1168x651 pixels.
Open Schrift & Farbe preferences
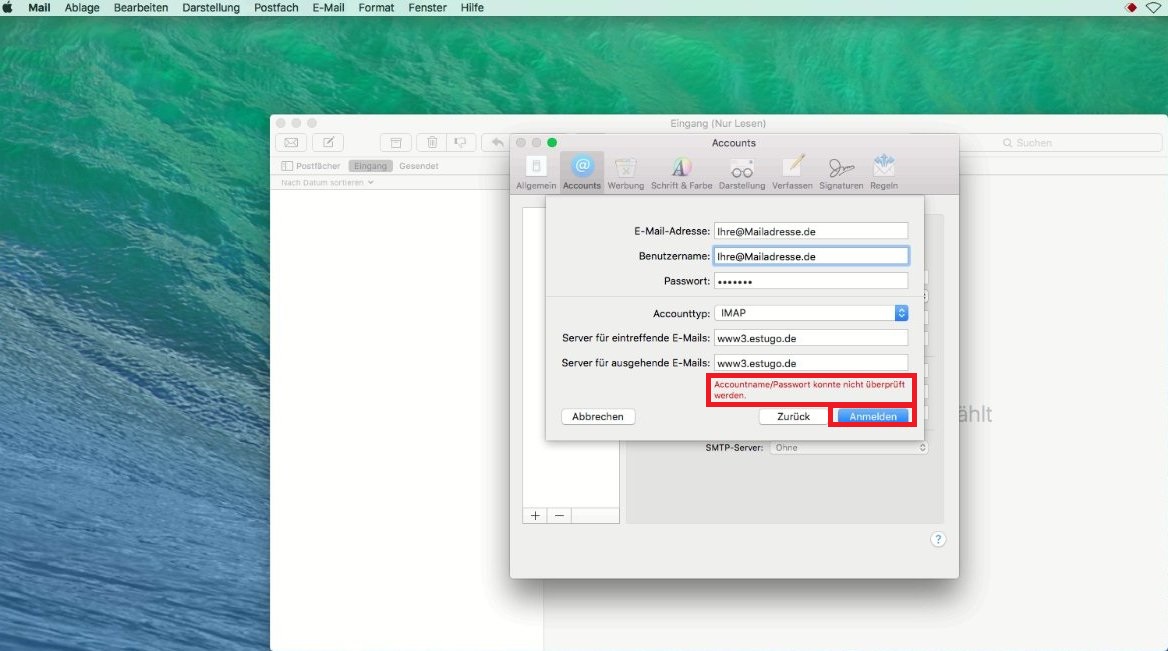[x=680, y=172]
